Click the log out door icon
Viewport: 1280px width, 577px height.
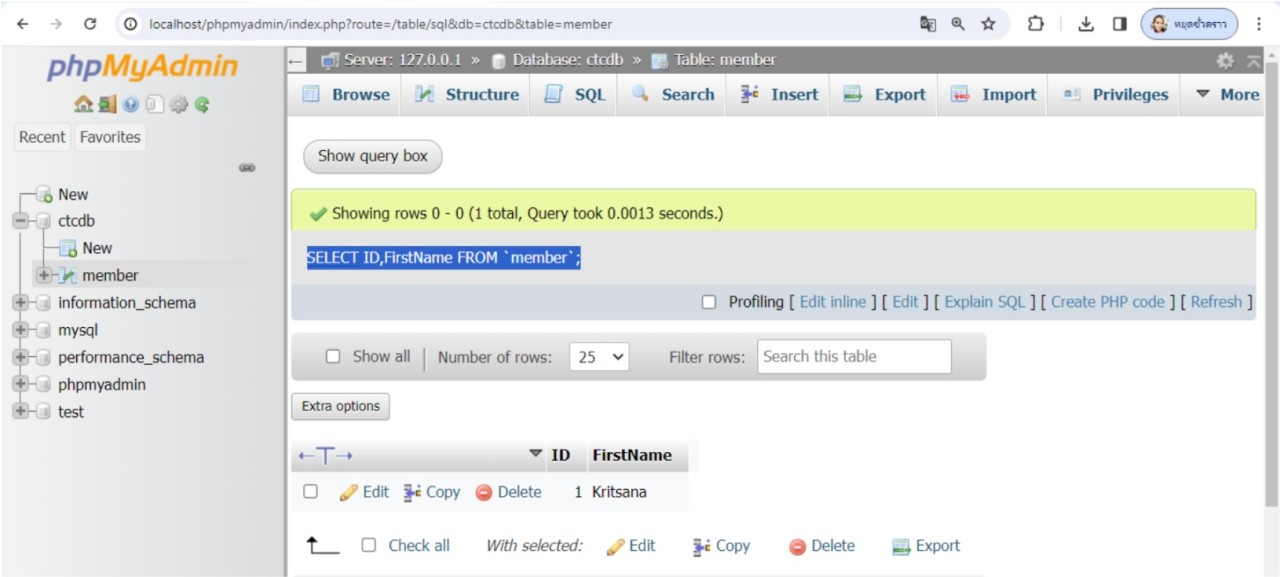107,104
